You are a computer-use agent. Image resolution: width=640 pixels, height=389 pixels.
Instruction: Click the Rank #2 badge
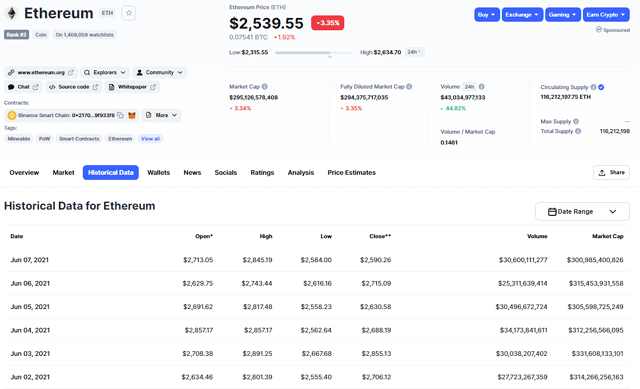pyautogui.click(x=16, y=35)
